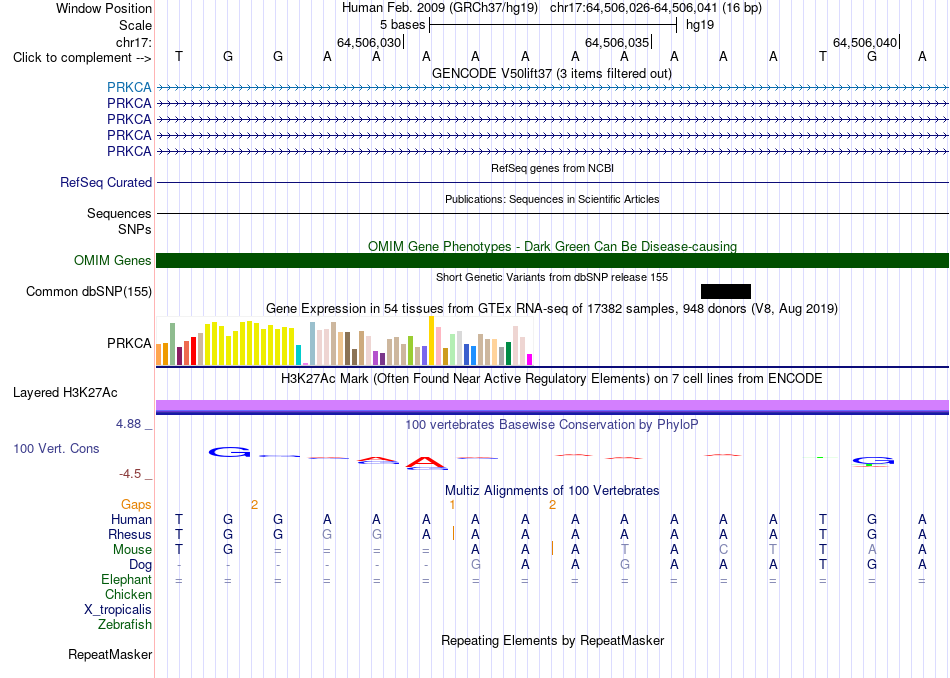Click 'Repeating Elements by RepeatMasker' title
The height and width of the screenshot is (678, 950).
pos(552,640)
